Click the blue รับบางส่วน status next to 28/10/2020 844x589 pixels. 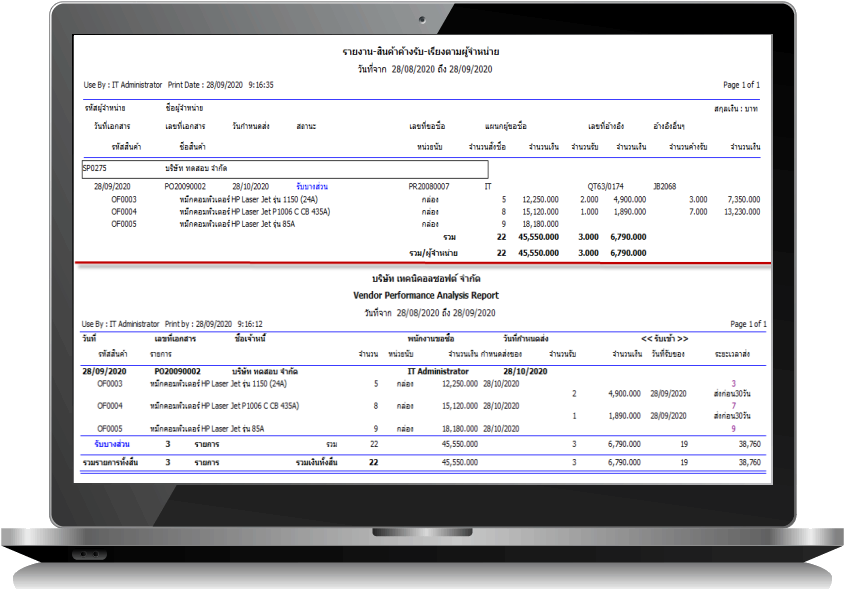312,186
